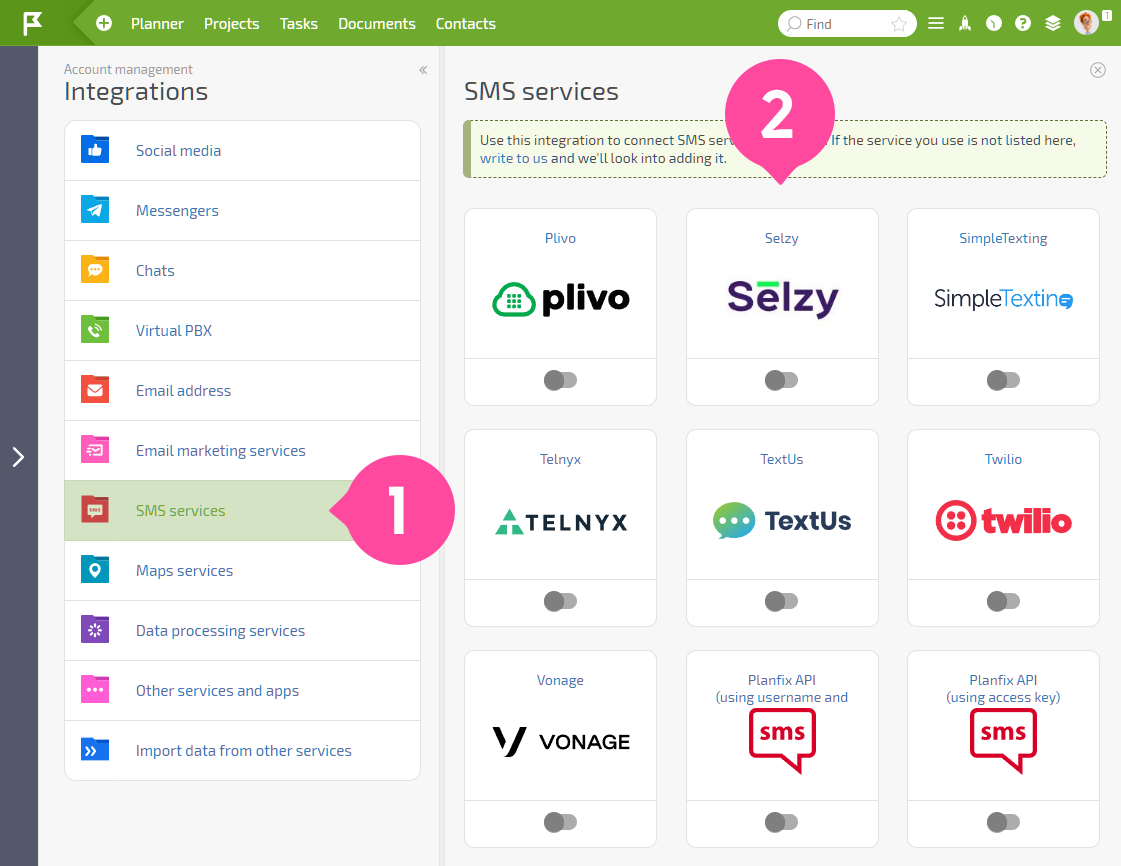This screenshot has height=866, width=1121.
Task: Open Import data from other services
Action: pyautogui.click(x=242, y=751)
